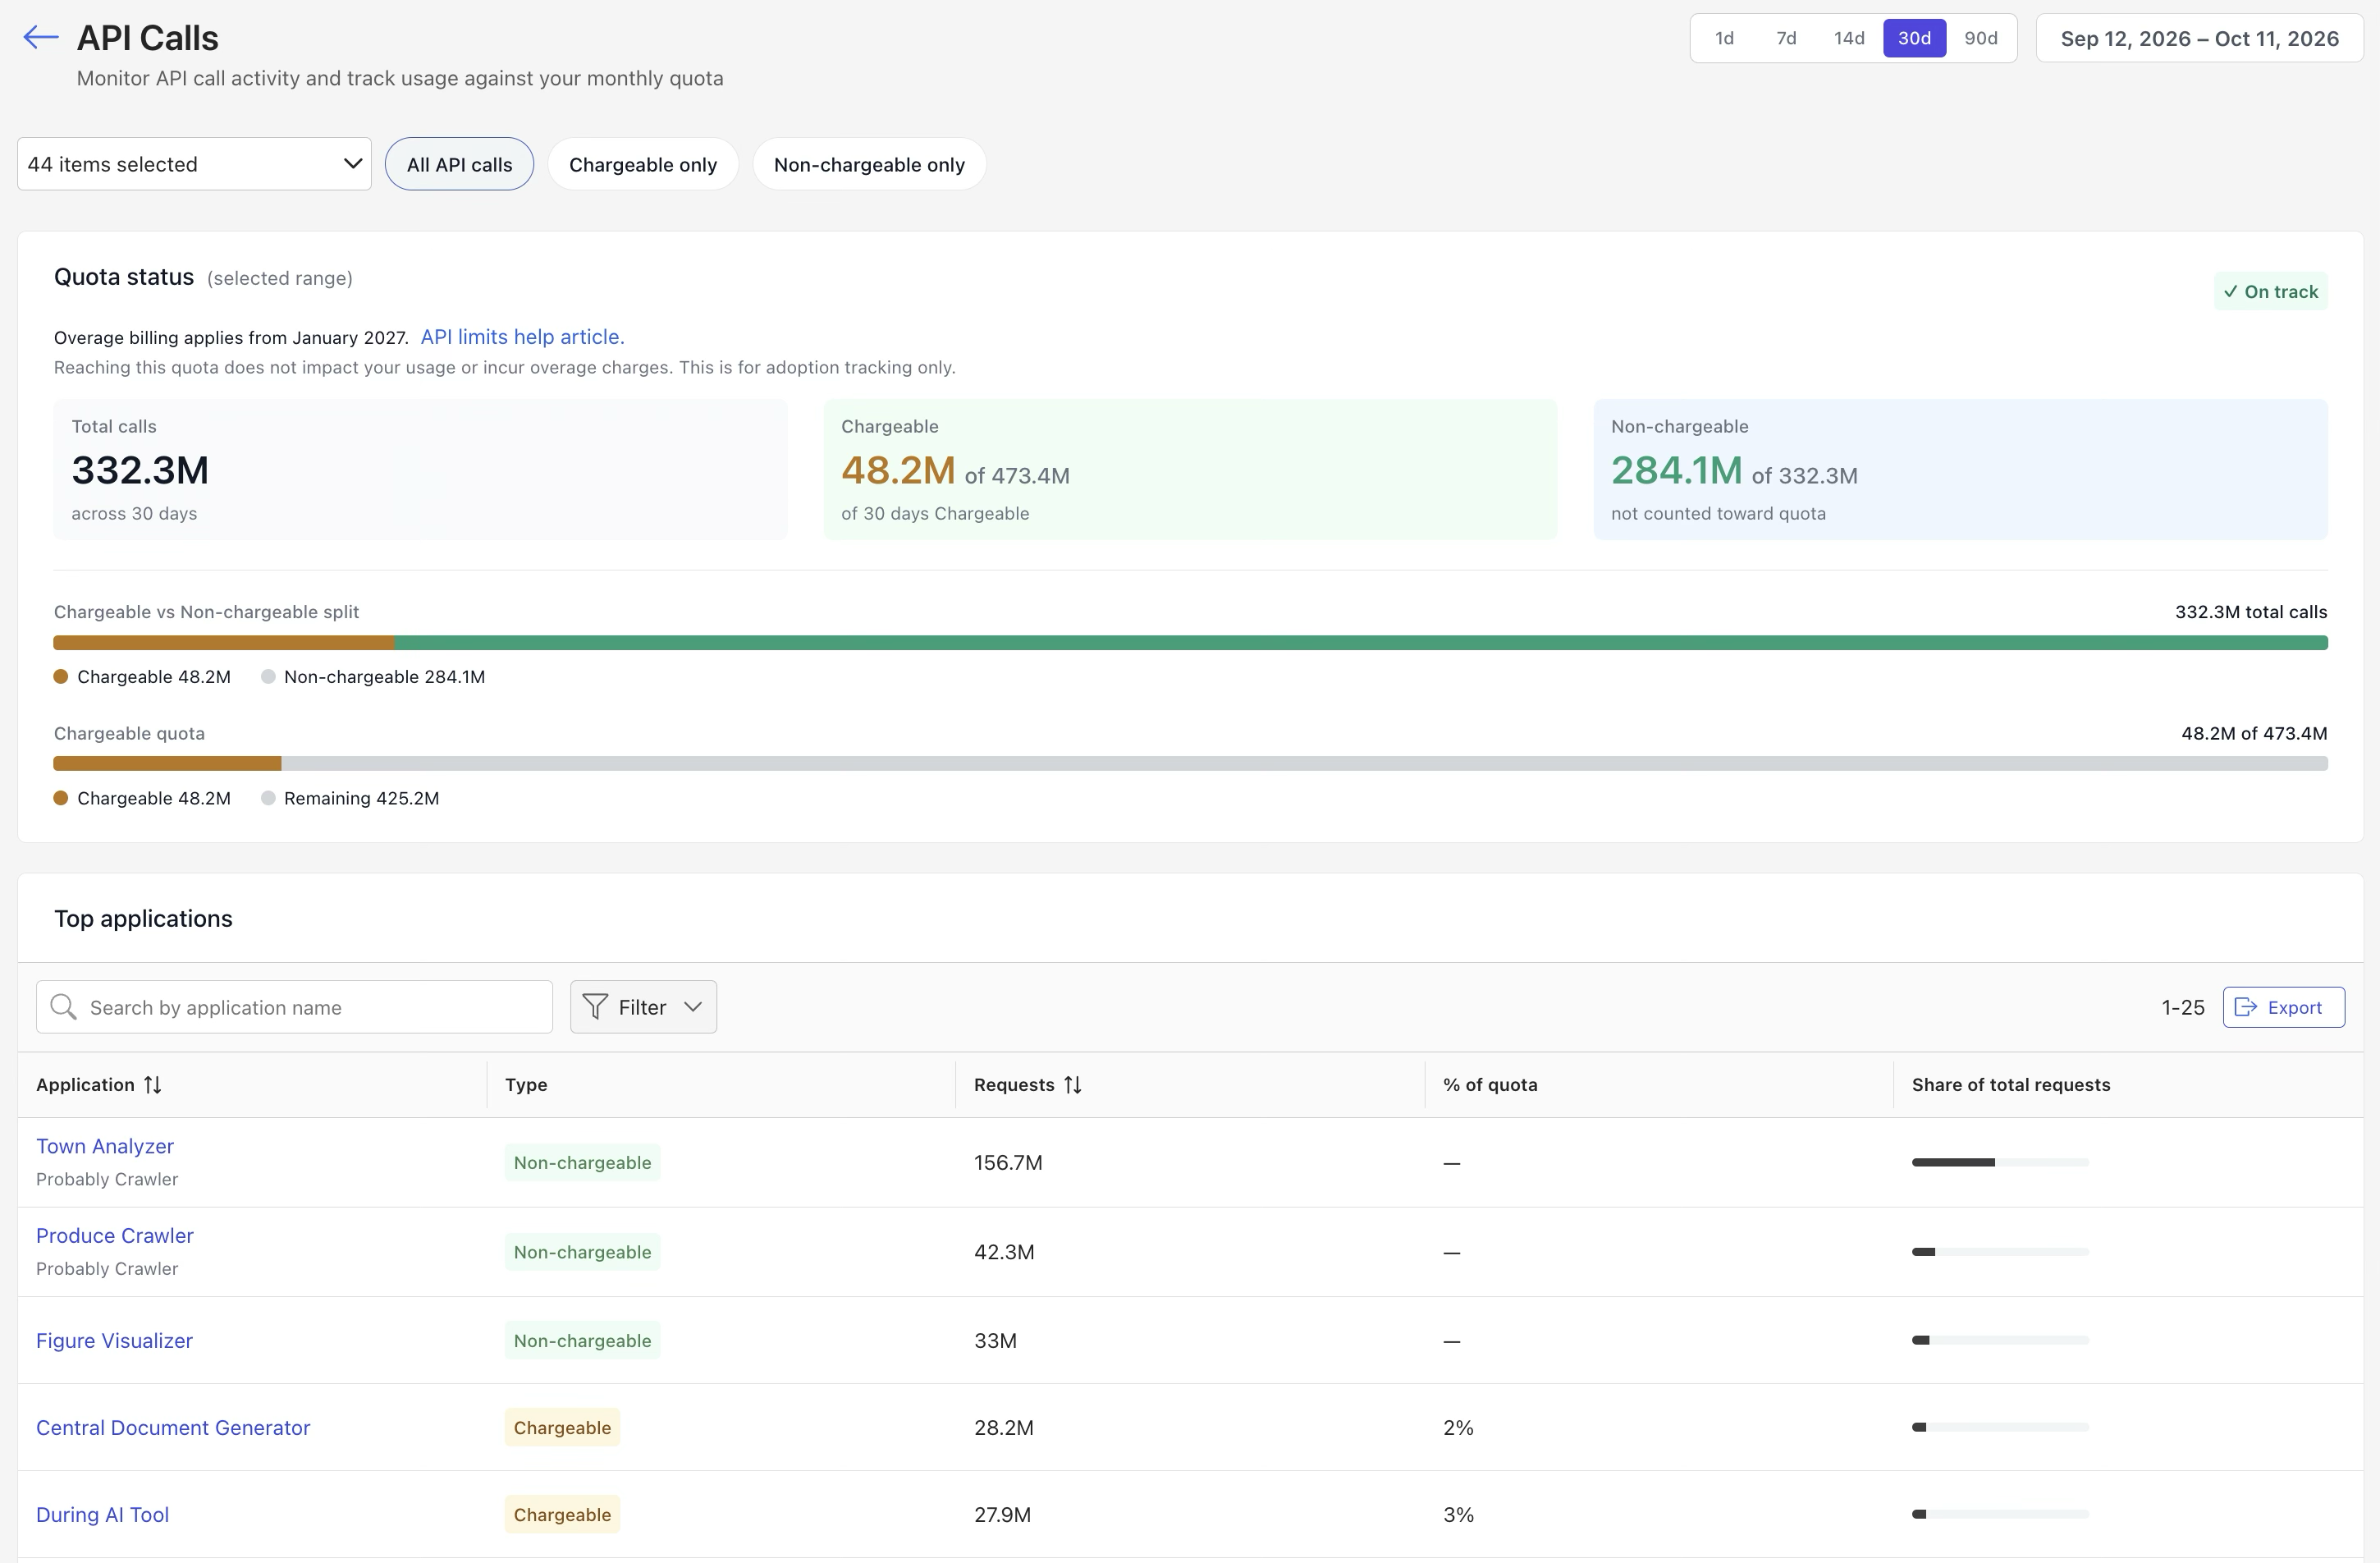This screenshot has width=2380, height=1563.
Task: Go back using the left arrow icon
Action: [x=41, y=38]
